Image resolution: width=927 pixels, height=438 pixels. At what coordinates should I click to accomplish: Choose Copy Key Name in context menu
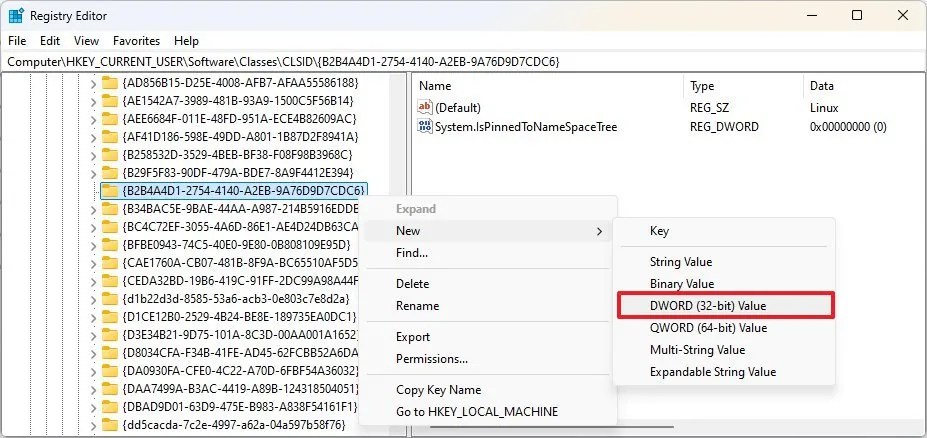point(488,390)
